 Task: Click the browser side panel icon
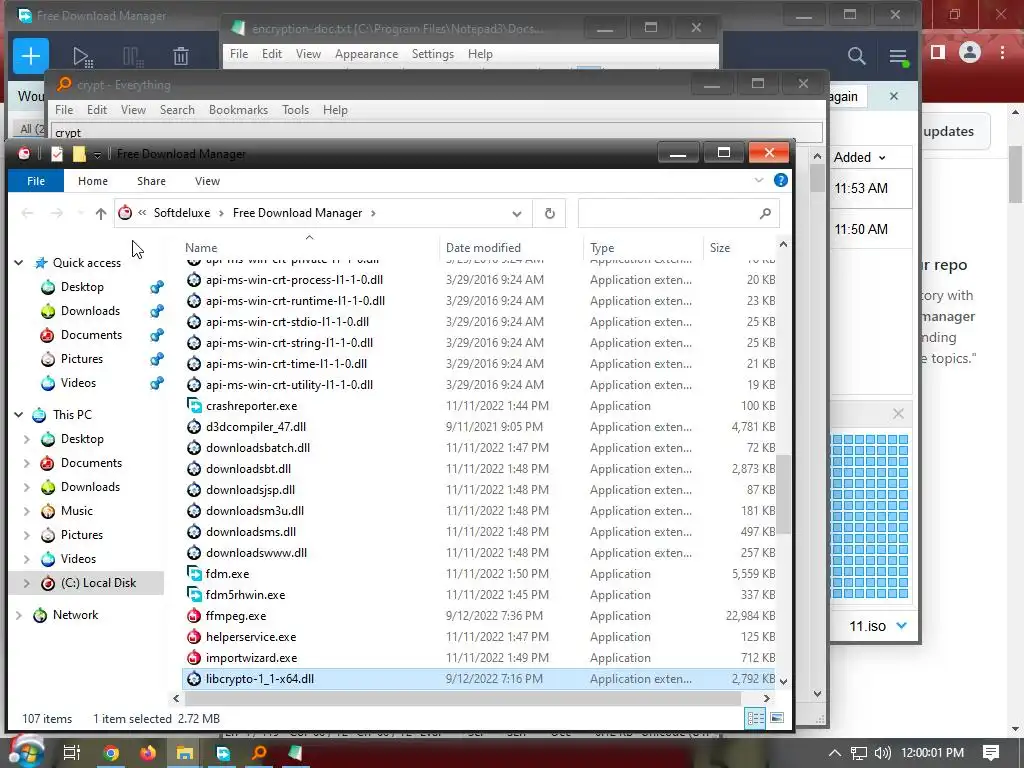click(938, 52)
